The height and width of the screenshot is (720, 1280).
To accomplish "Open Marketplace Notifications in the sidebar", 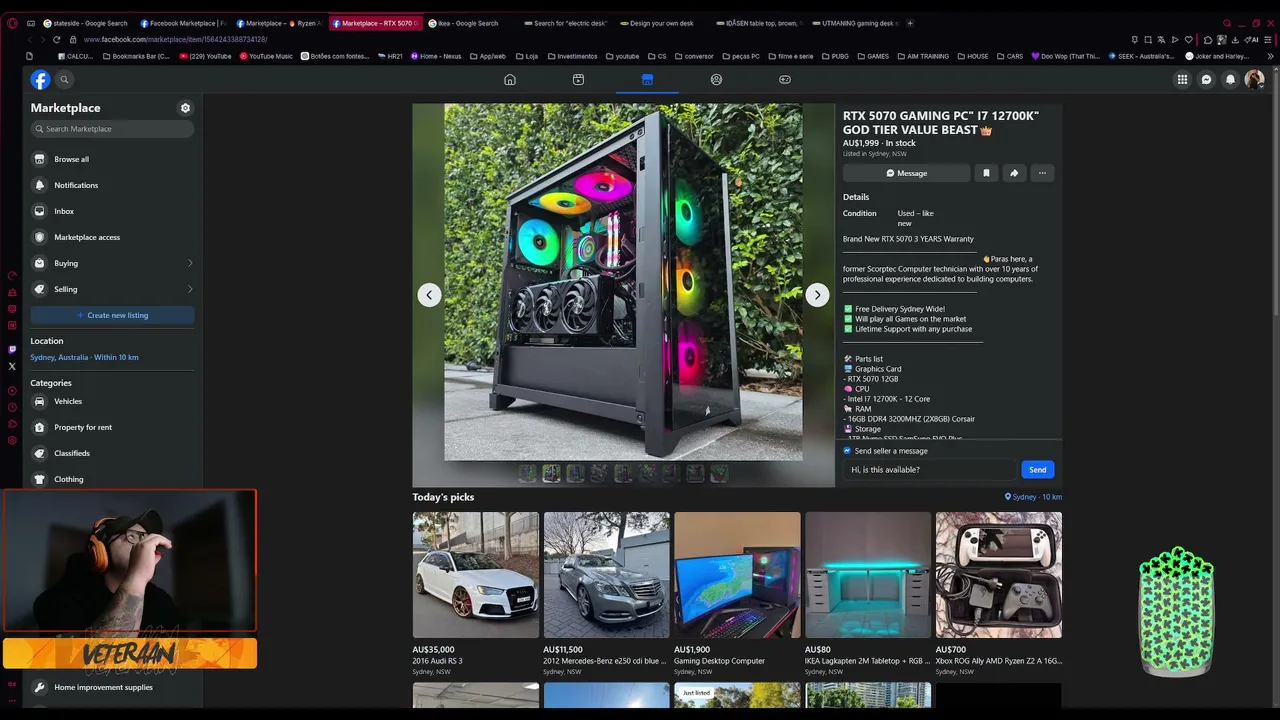I will 112,185.
